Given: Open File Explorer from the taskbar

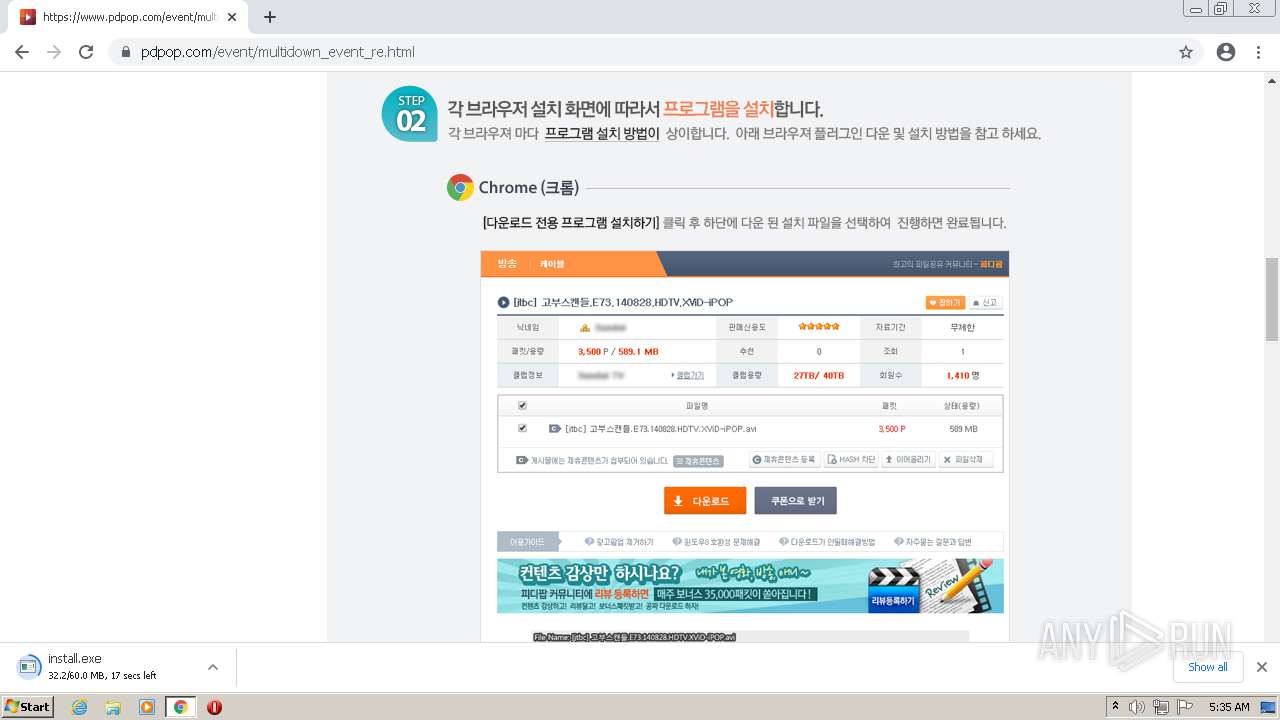Looking at the screenshot, I should pyautogui.click(x=113, y=707).
